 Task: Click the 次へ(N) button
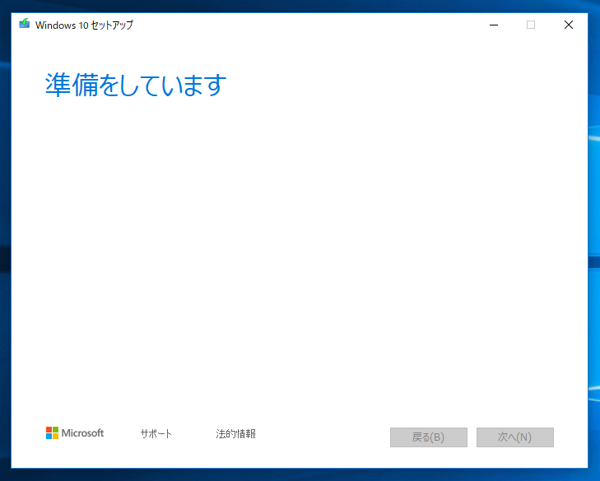tap(515, 437)
